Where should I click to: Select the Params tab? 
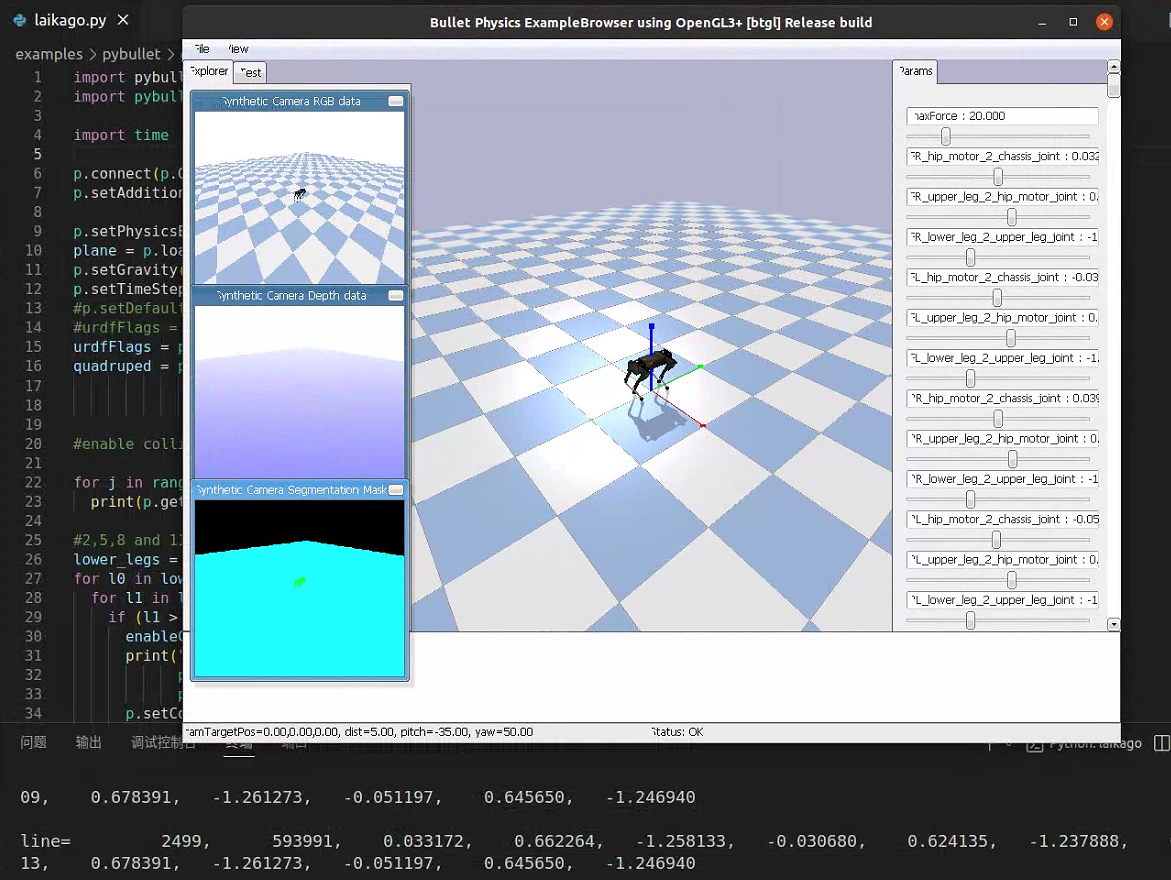916,71
